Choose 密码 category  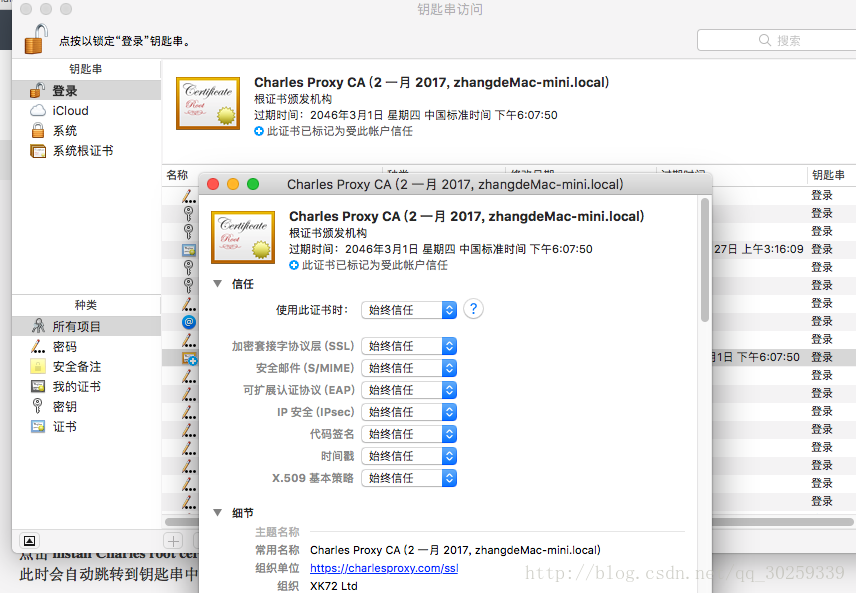[x=86, y=346]
